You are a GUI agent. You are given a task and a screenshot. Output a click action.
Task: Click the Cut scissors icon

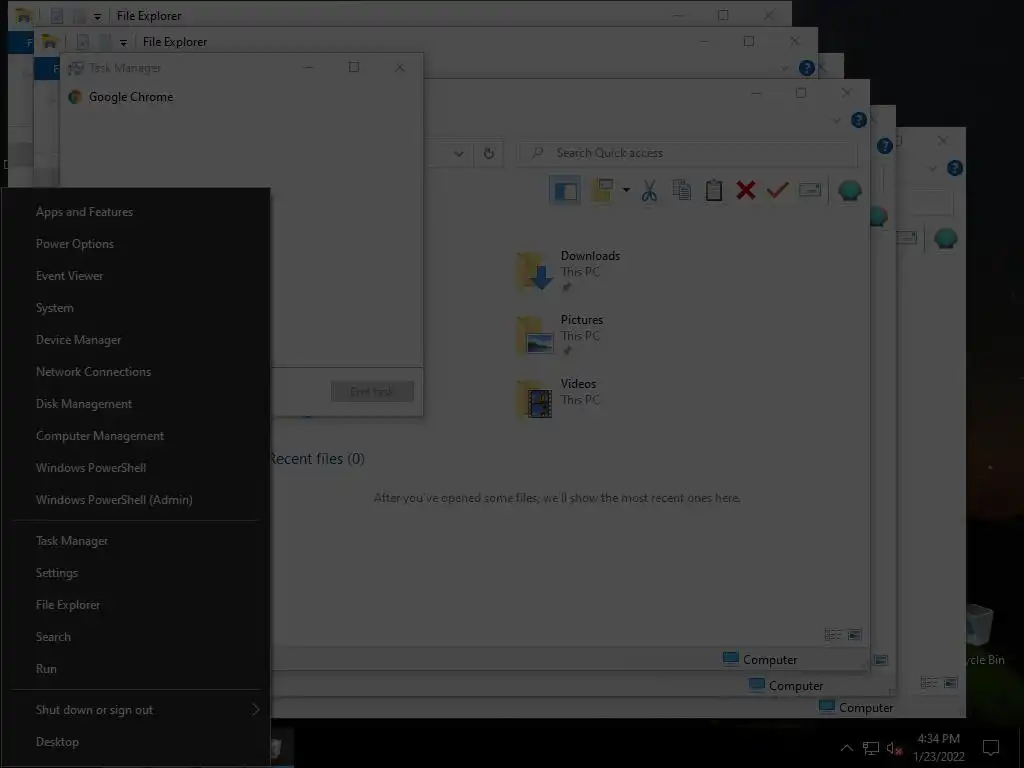(x=648, y=191)
